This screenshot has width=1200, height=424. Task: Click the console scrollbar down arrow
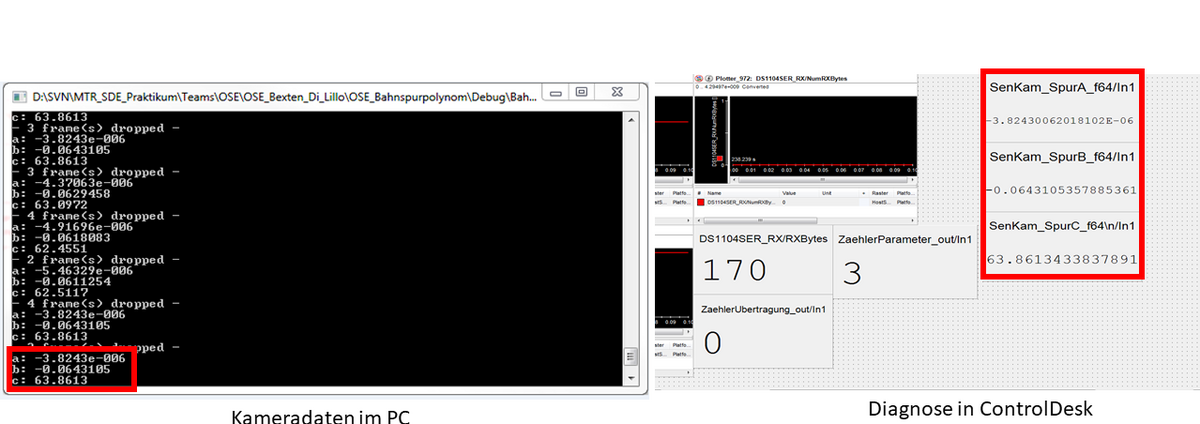click(x=630, y=379)
